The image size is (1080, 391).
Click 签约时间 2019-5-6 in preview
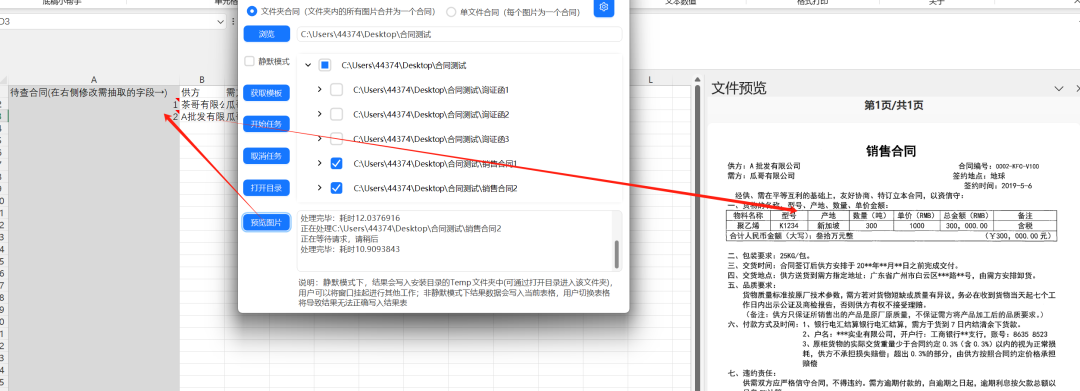point(997,186)
